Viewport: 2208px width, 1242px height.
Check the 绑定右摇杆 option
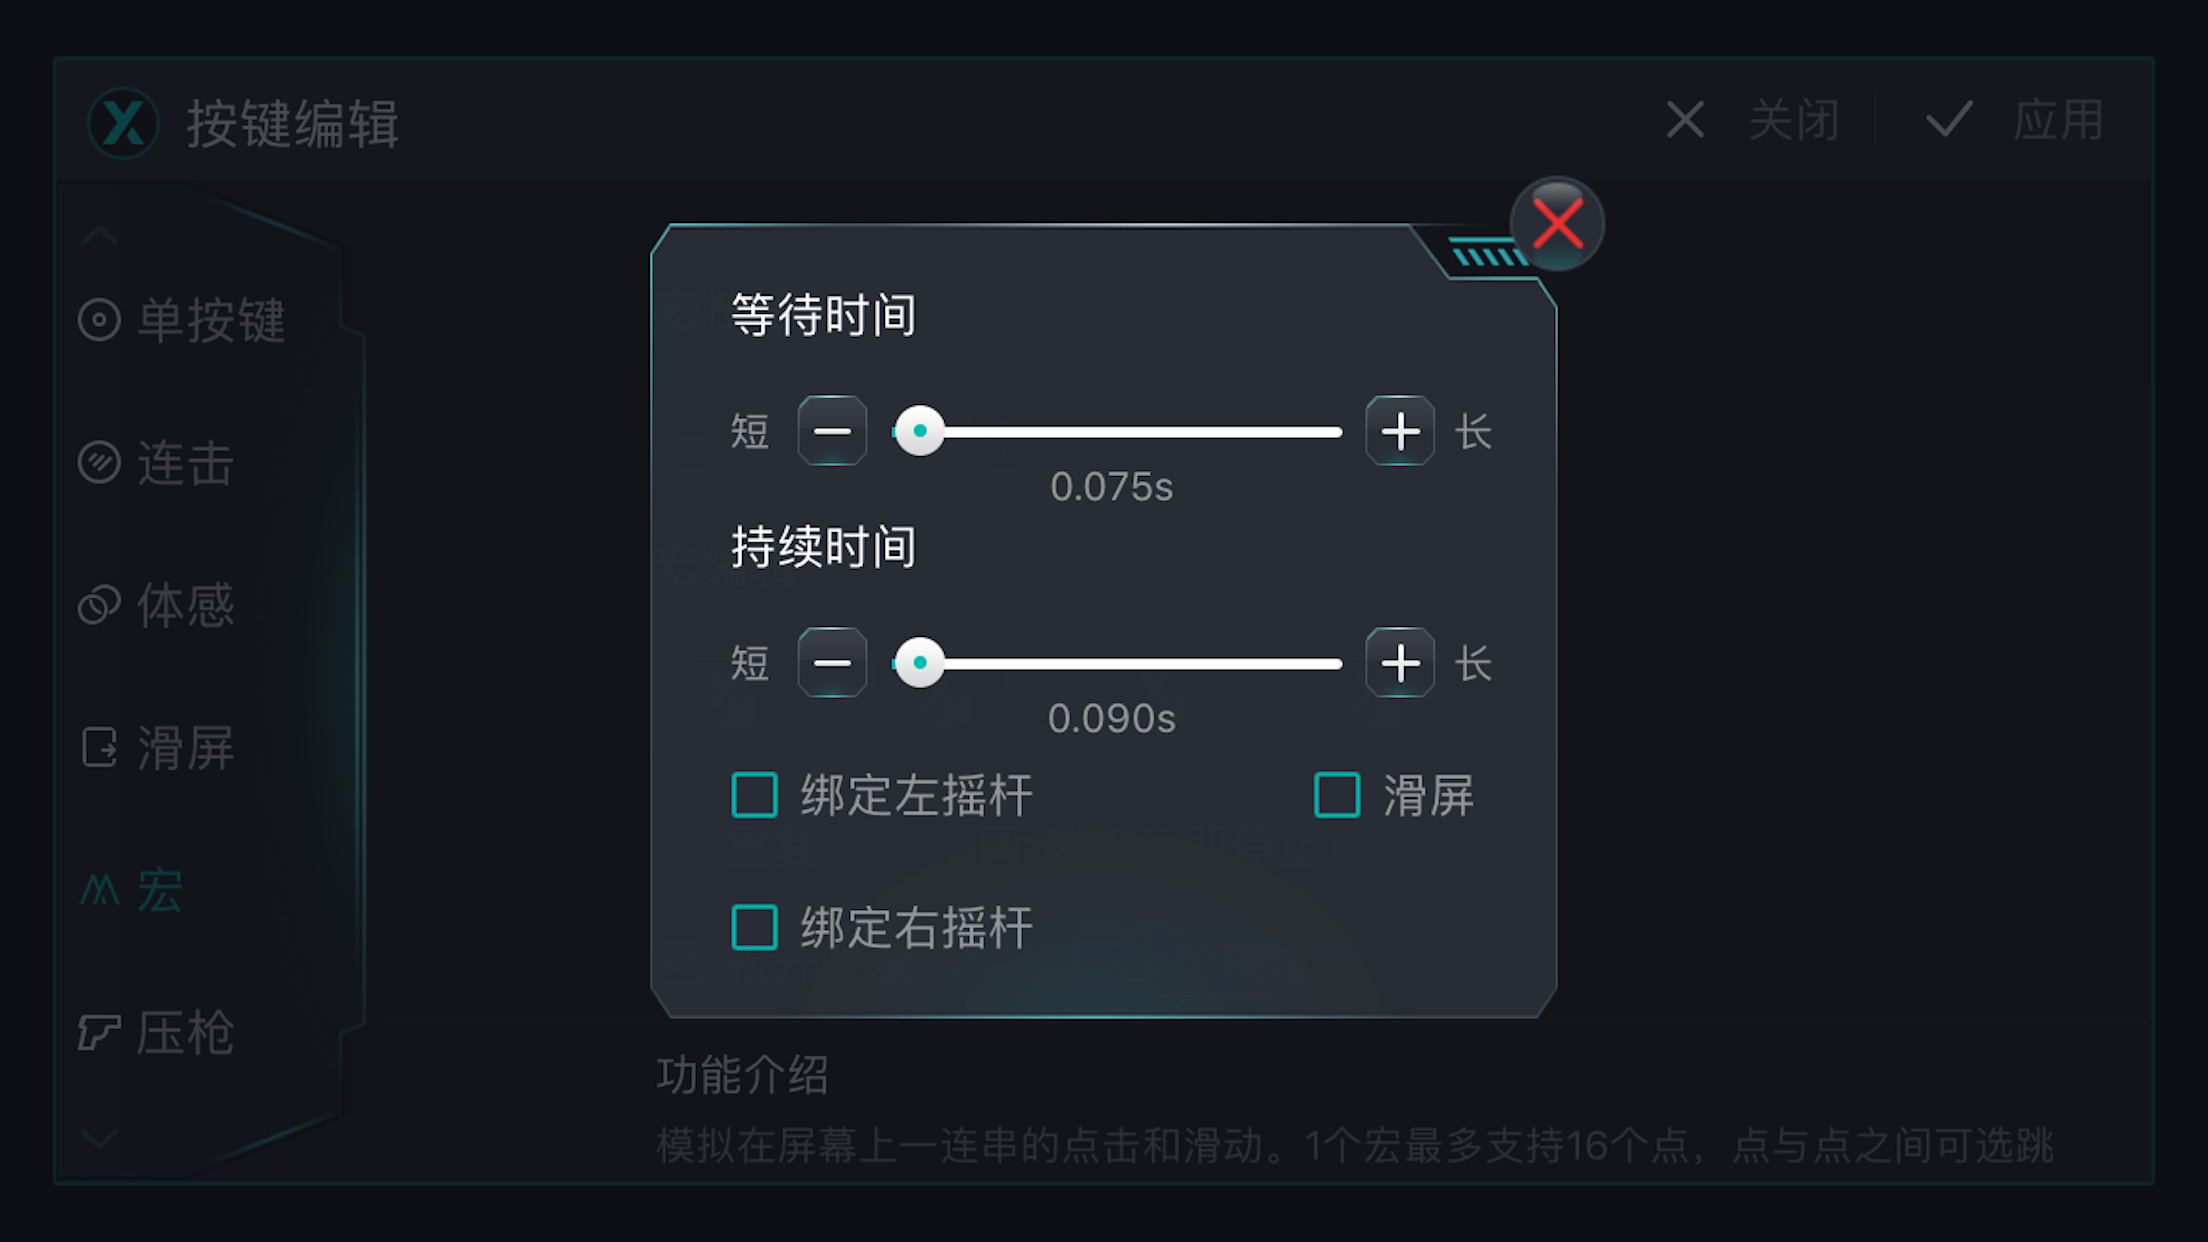coord(754,928)
